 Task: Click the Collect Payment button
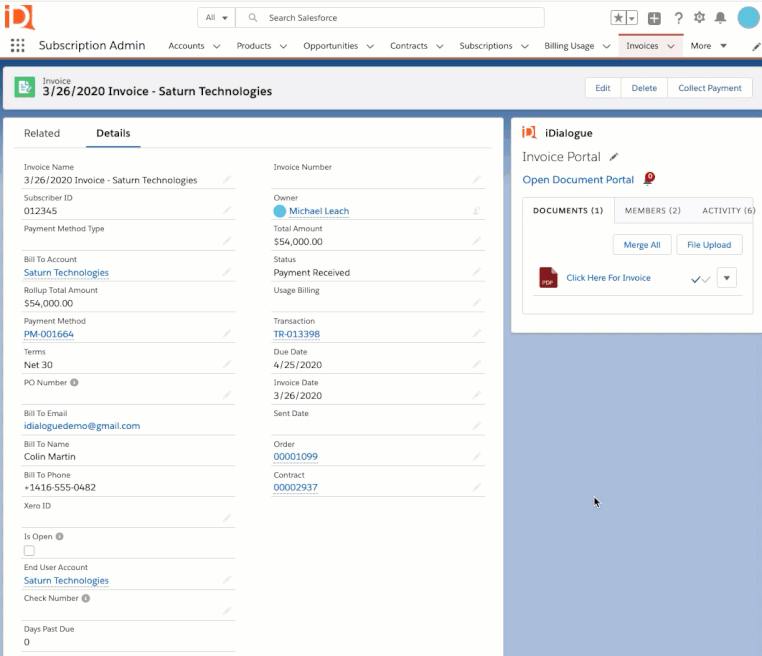[x=710, y=88]
